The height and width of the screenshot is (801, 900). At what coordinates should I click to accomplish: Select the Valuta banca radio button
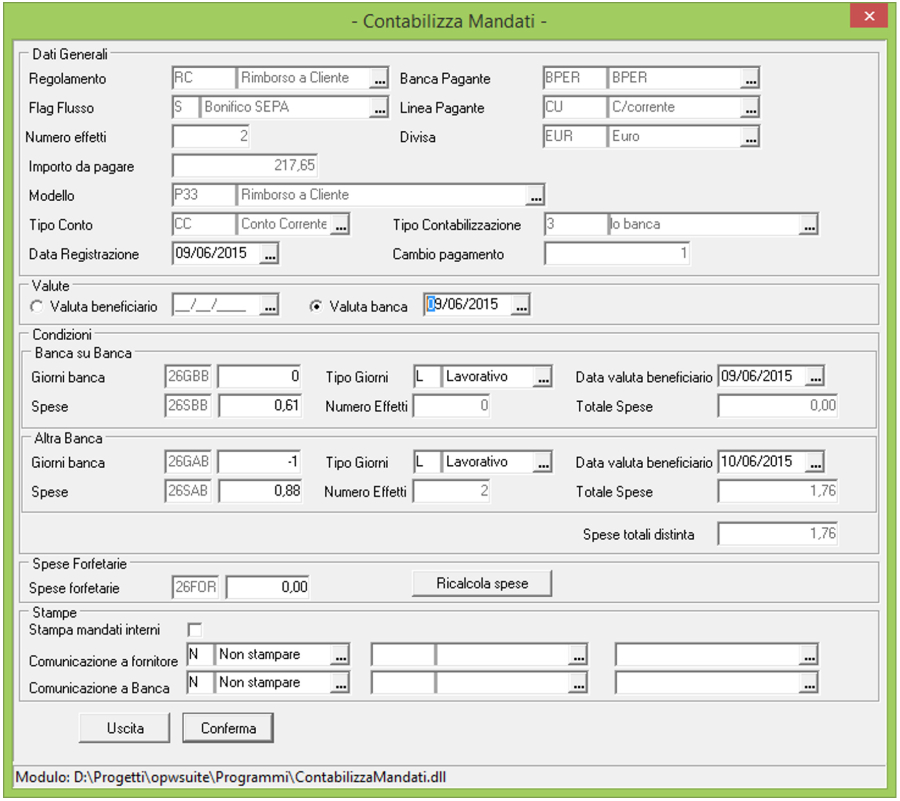click(x=316, y=307)
